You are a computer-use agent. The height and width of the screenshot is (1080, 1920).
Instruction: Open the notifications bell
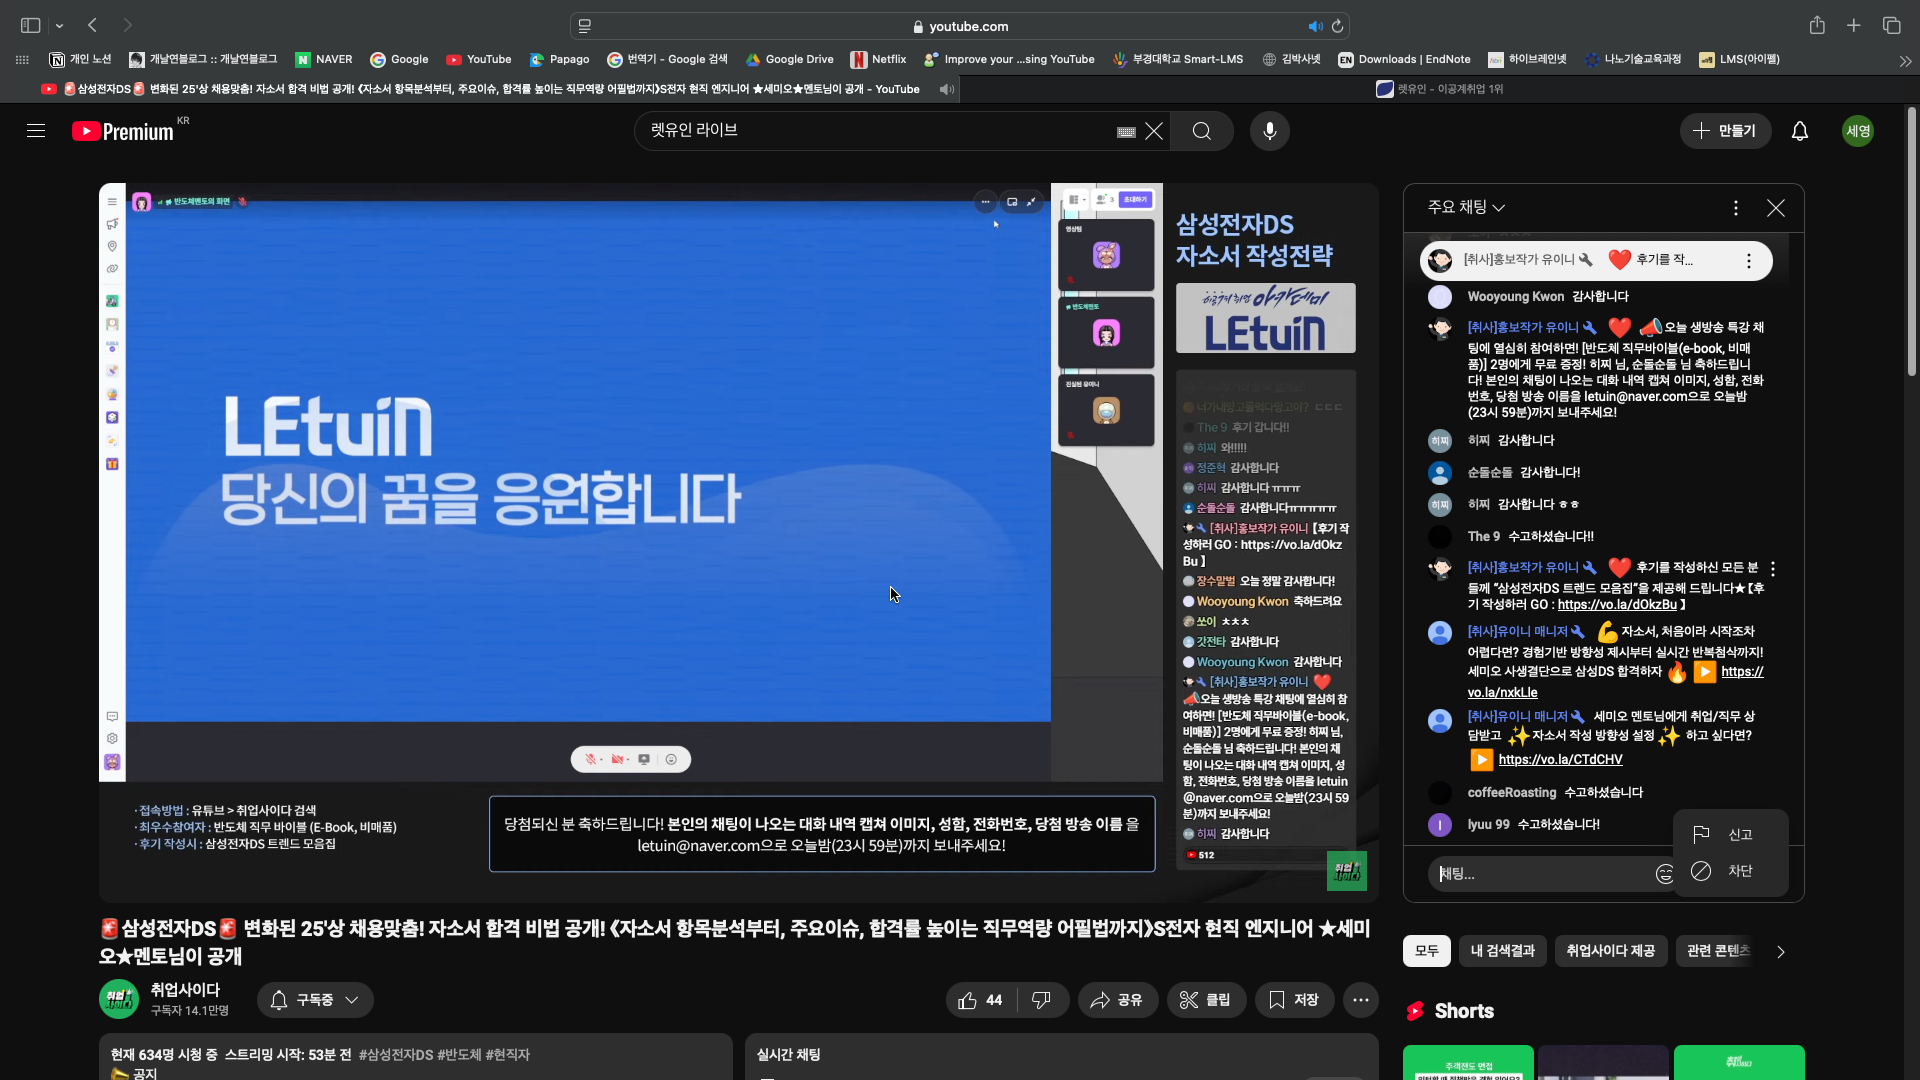1799,131
